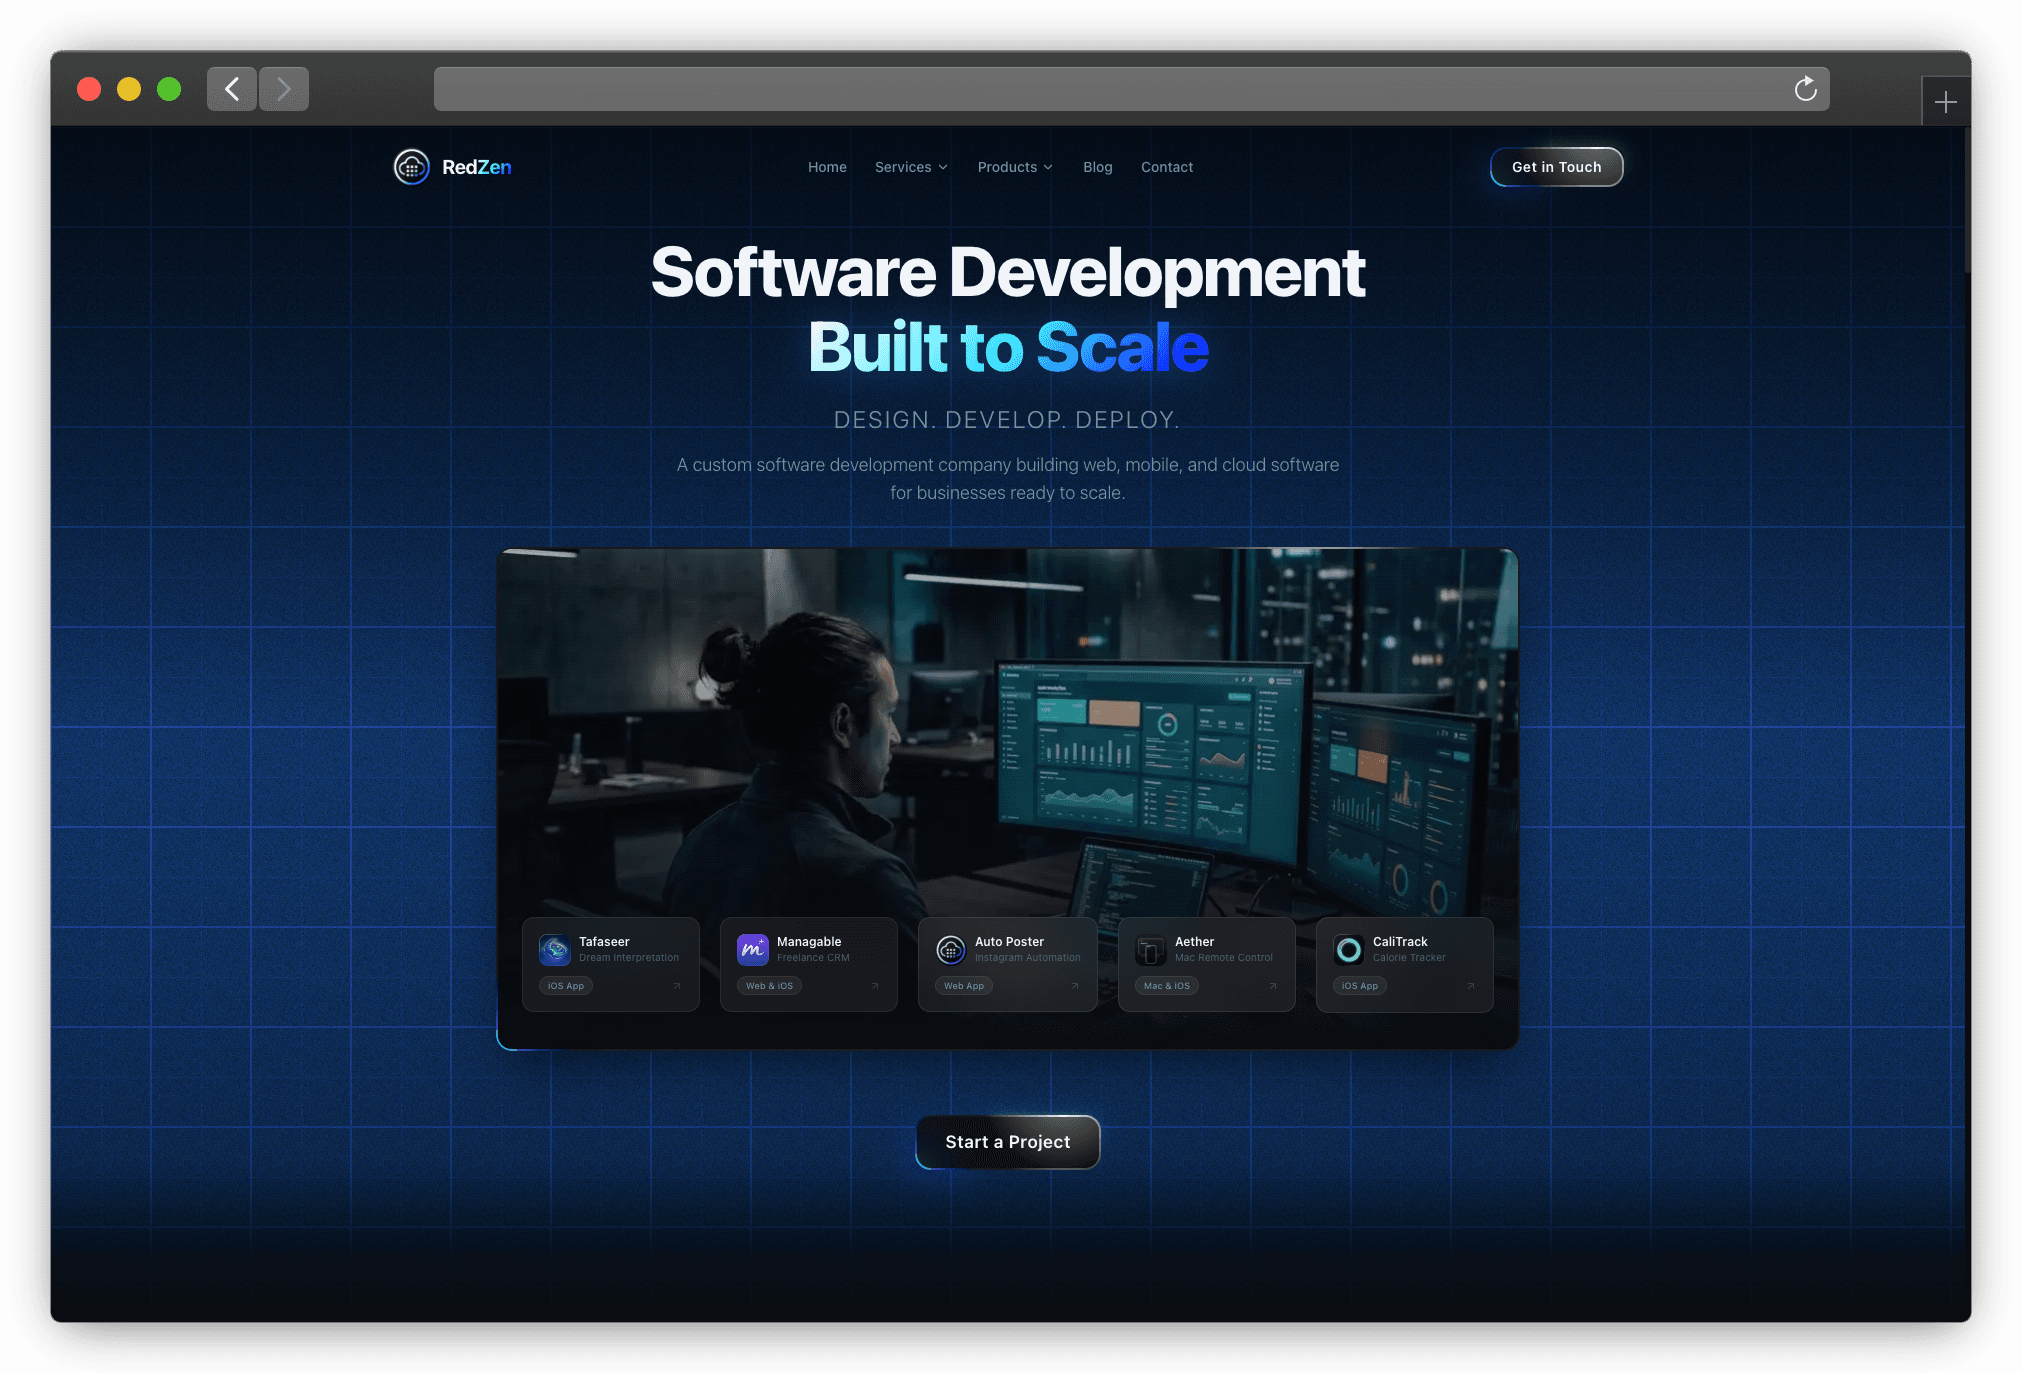Click the browser forward arrow
The height and width of the screenshot is (1373, 2022).
284,89
